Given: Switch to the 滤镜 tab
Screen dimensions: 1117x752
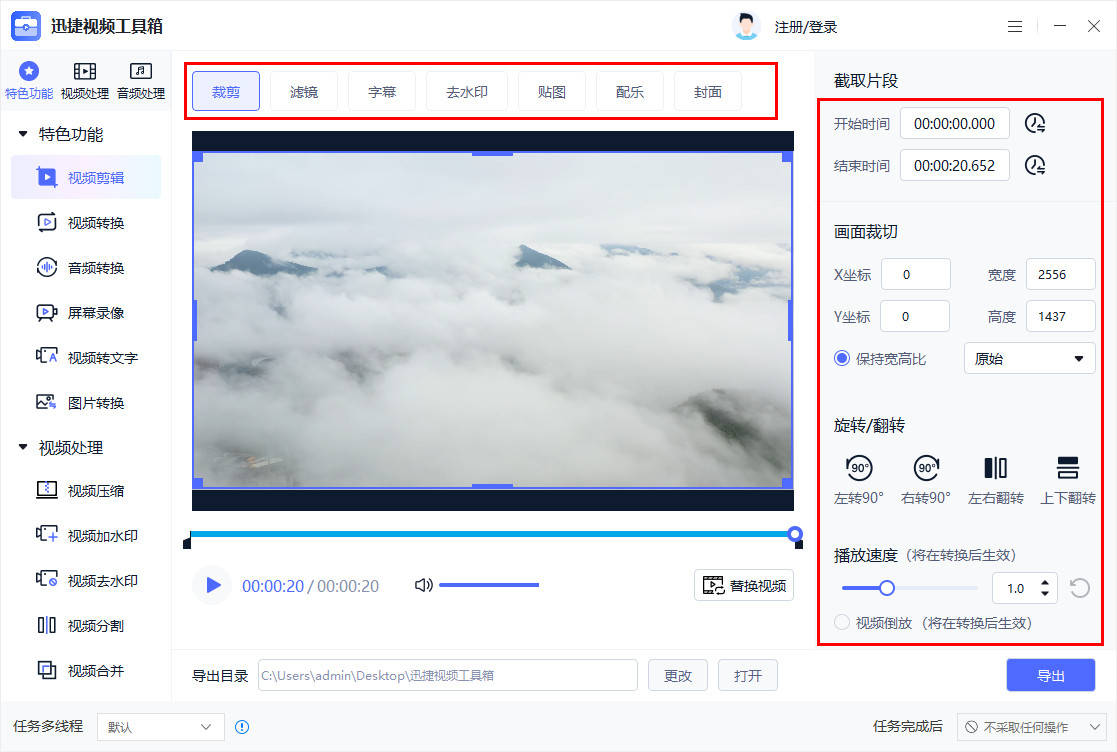Looking at the screenshot, I should [x=303, y=91].
